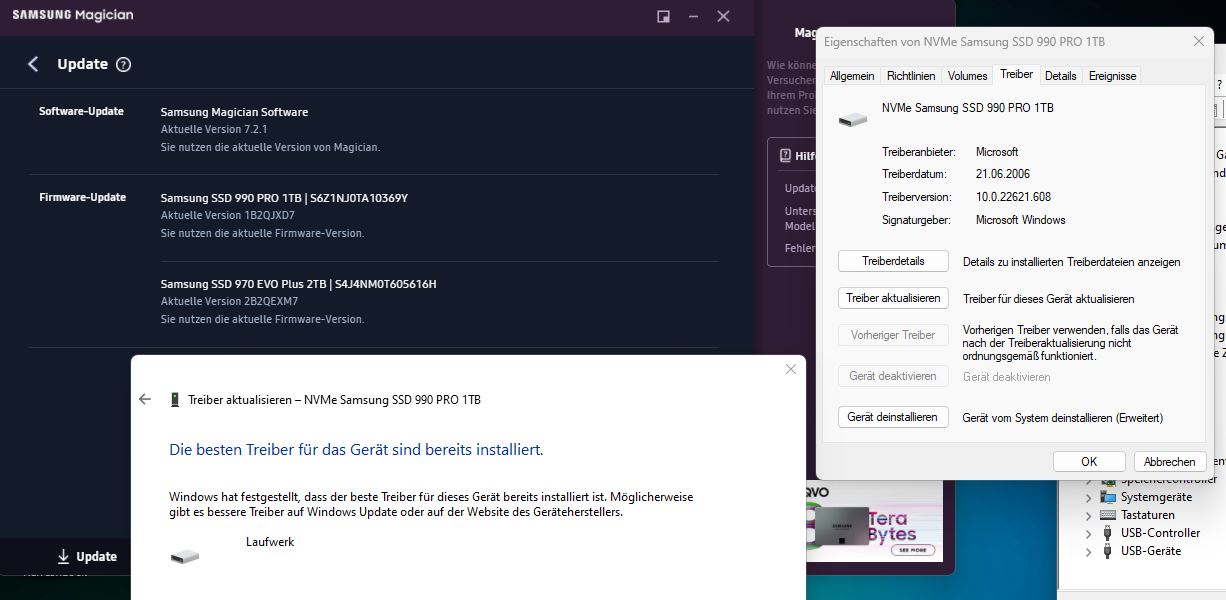
Task: Click 'Die besten Treiber' heading in update dialog
Action: 356,450
